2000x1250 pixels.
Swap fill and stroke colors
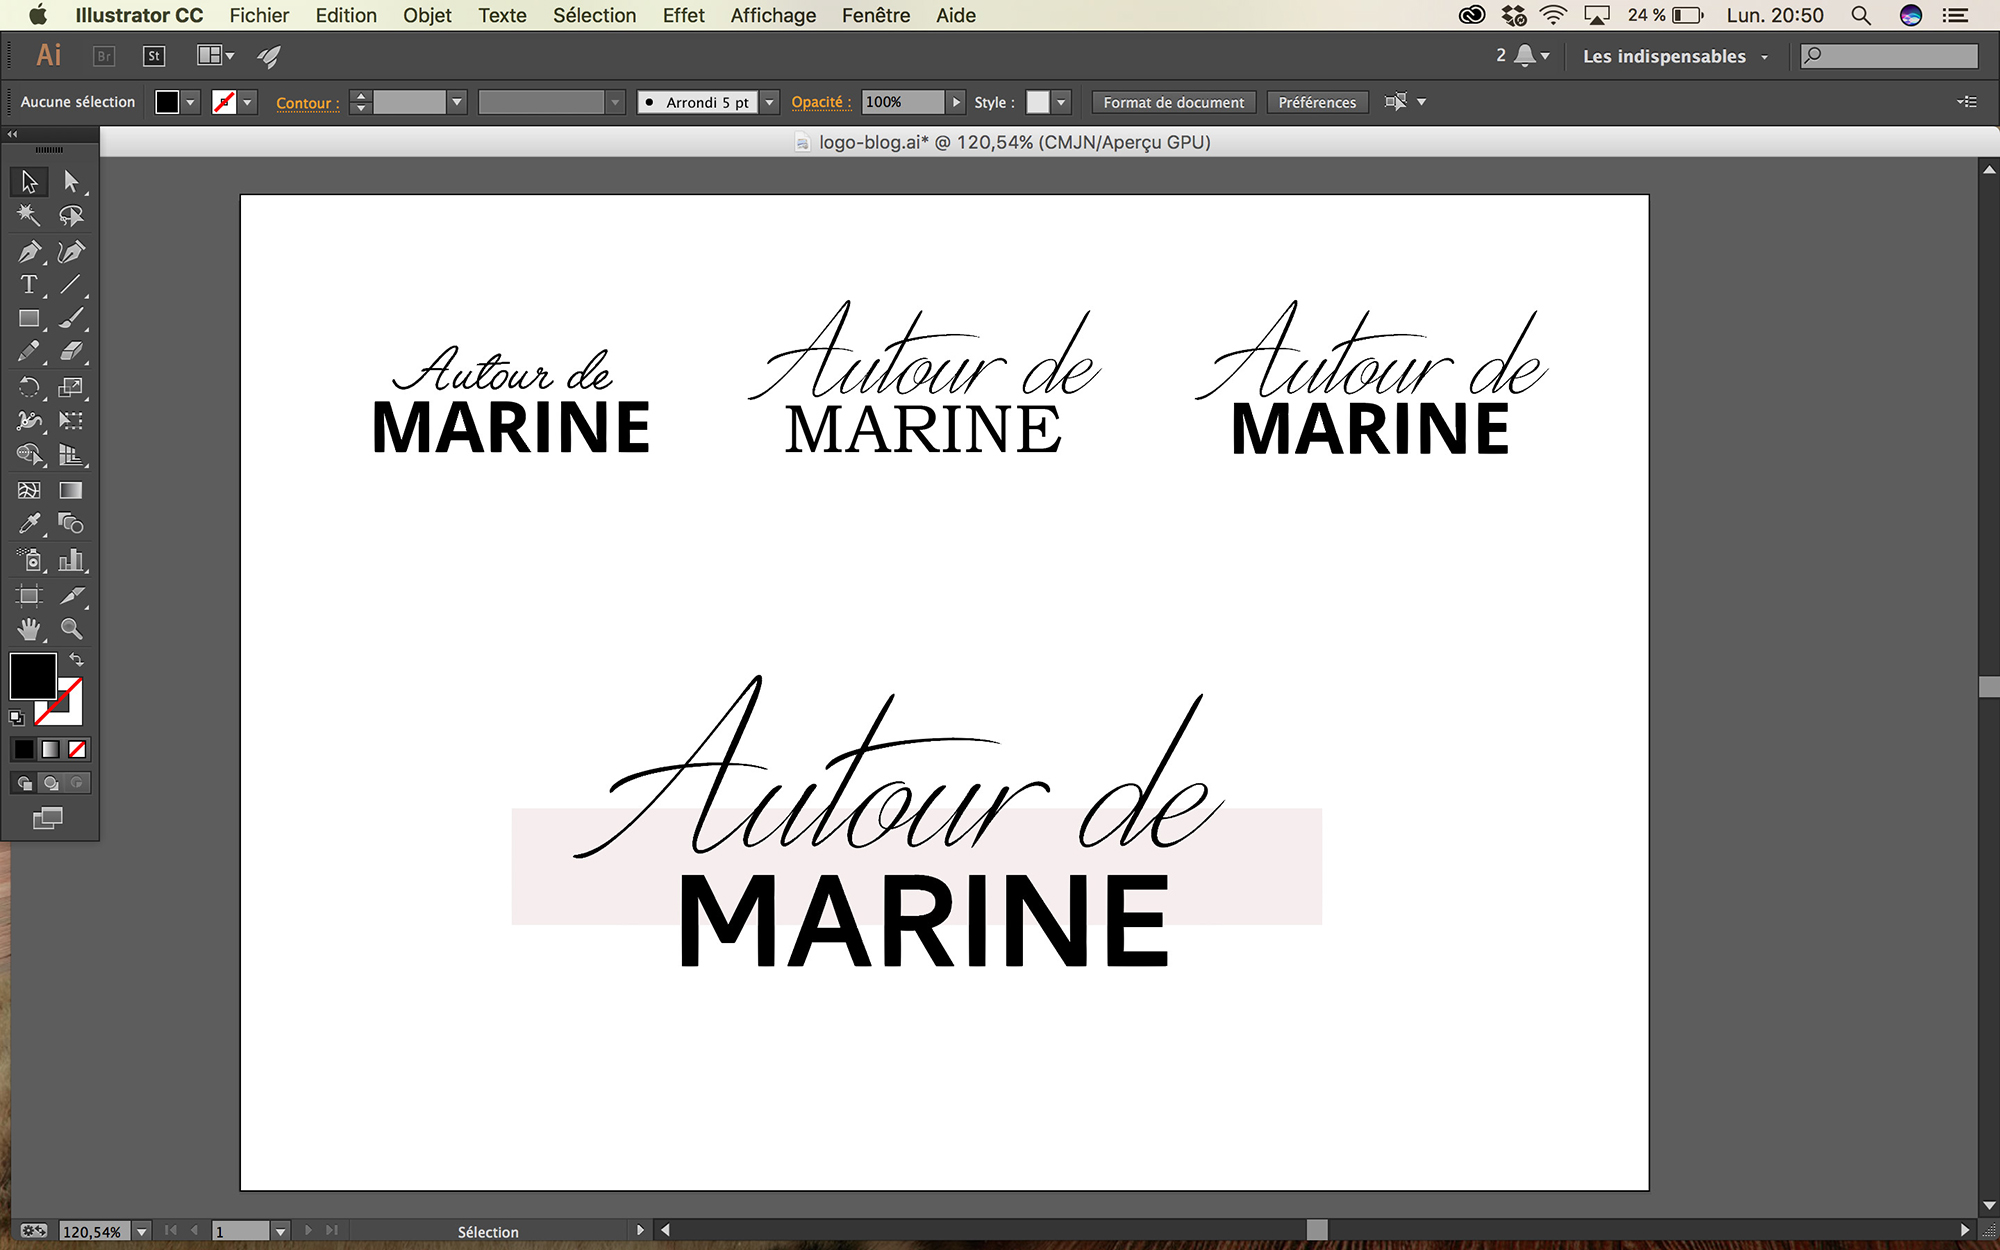coord(77,660)
